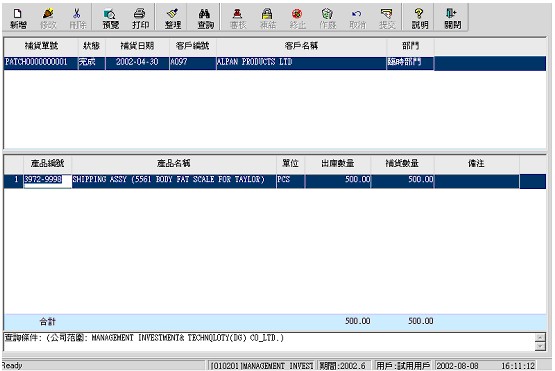The image size is (555, 371).
Task: Select SHIPPING ASSY product name cell
Action: (174, 180)
